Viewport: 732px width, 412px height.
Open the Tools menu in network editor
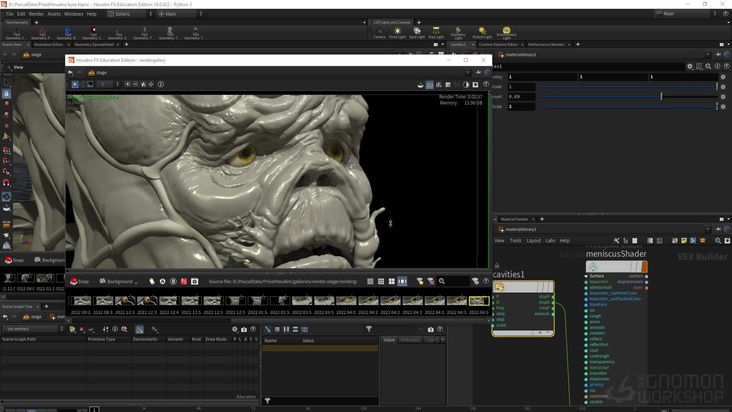click(515, 241)
